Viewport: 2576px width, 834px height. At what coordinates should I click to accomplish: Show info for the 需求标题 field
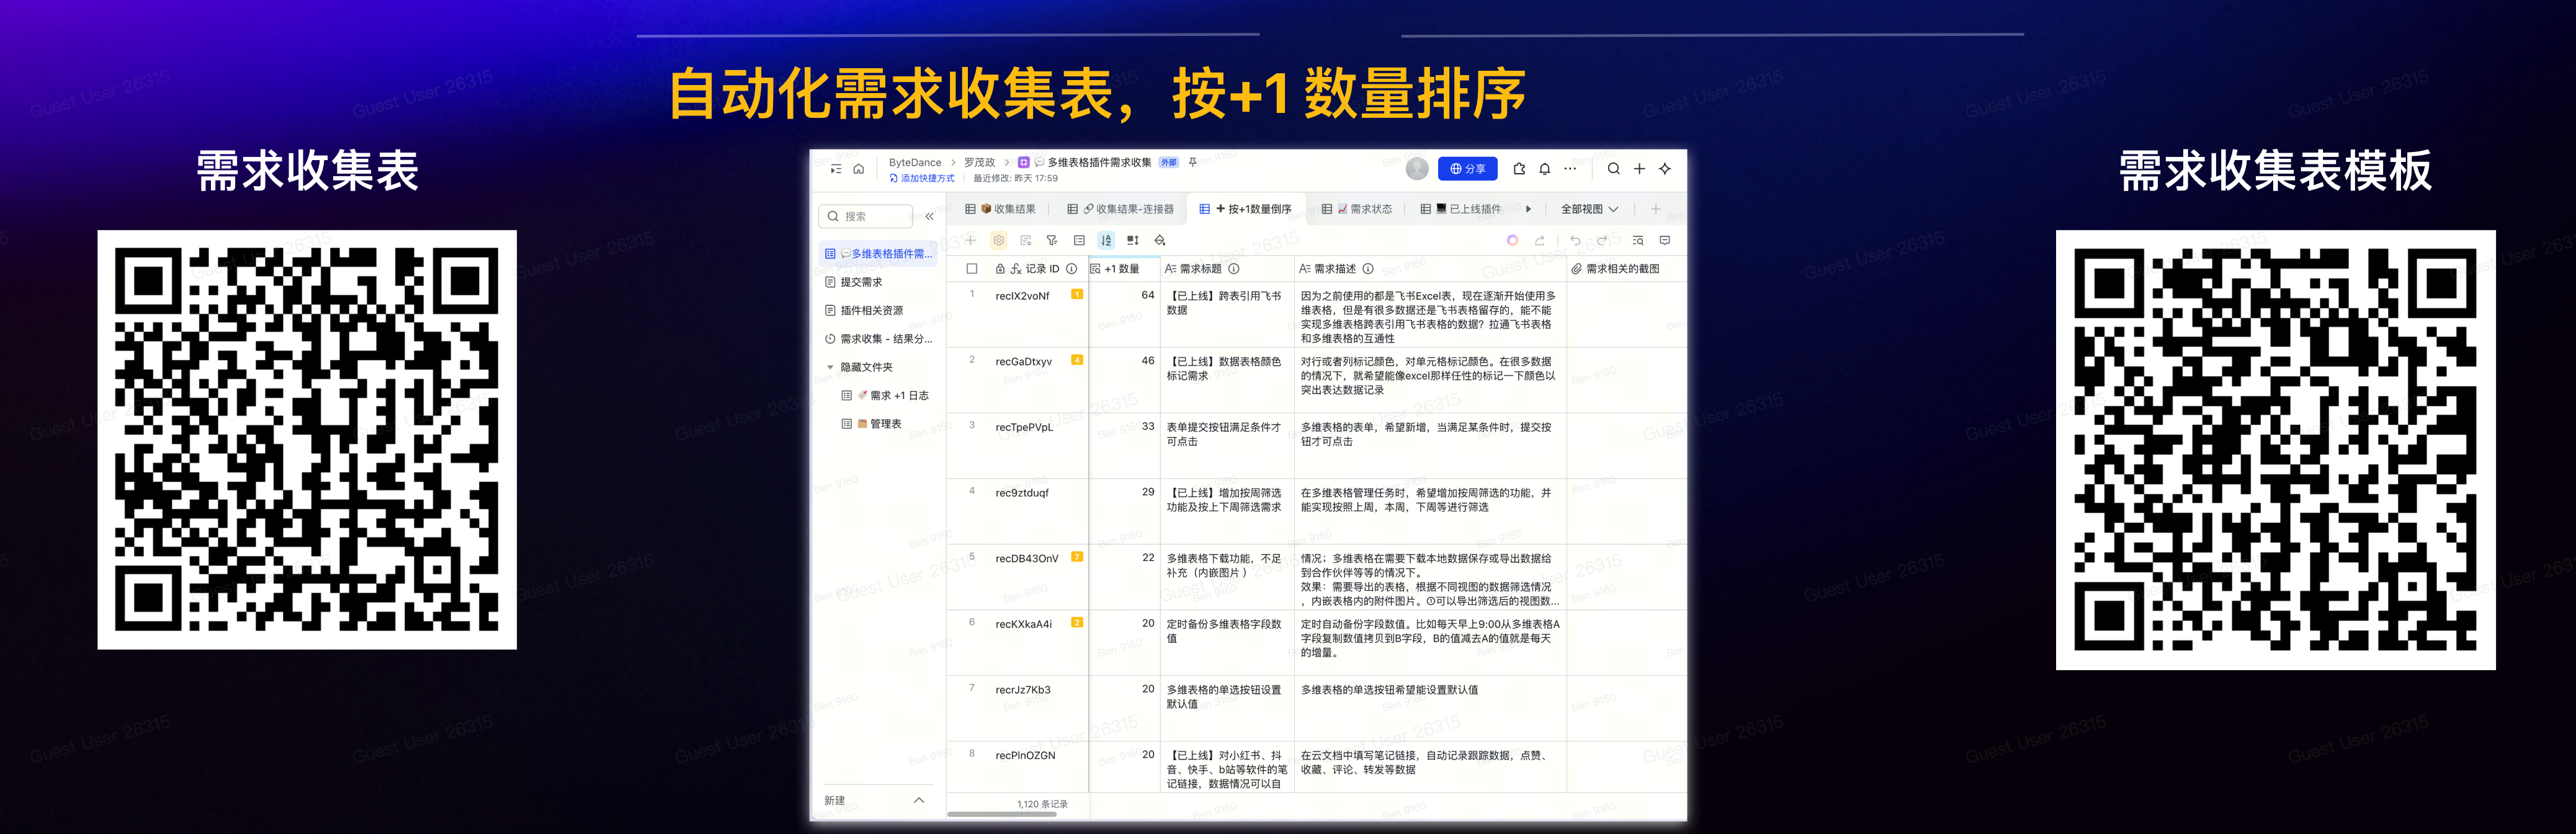1234,269
